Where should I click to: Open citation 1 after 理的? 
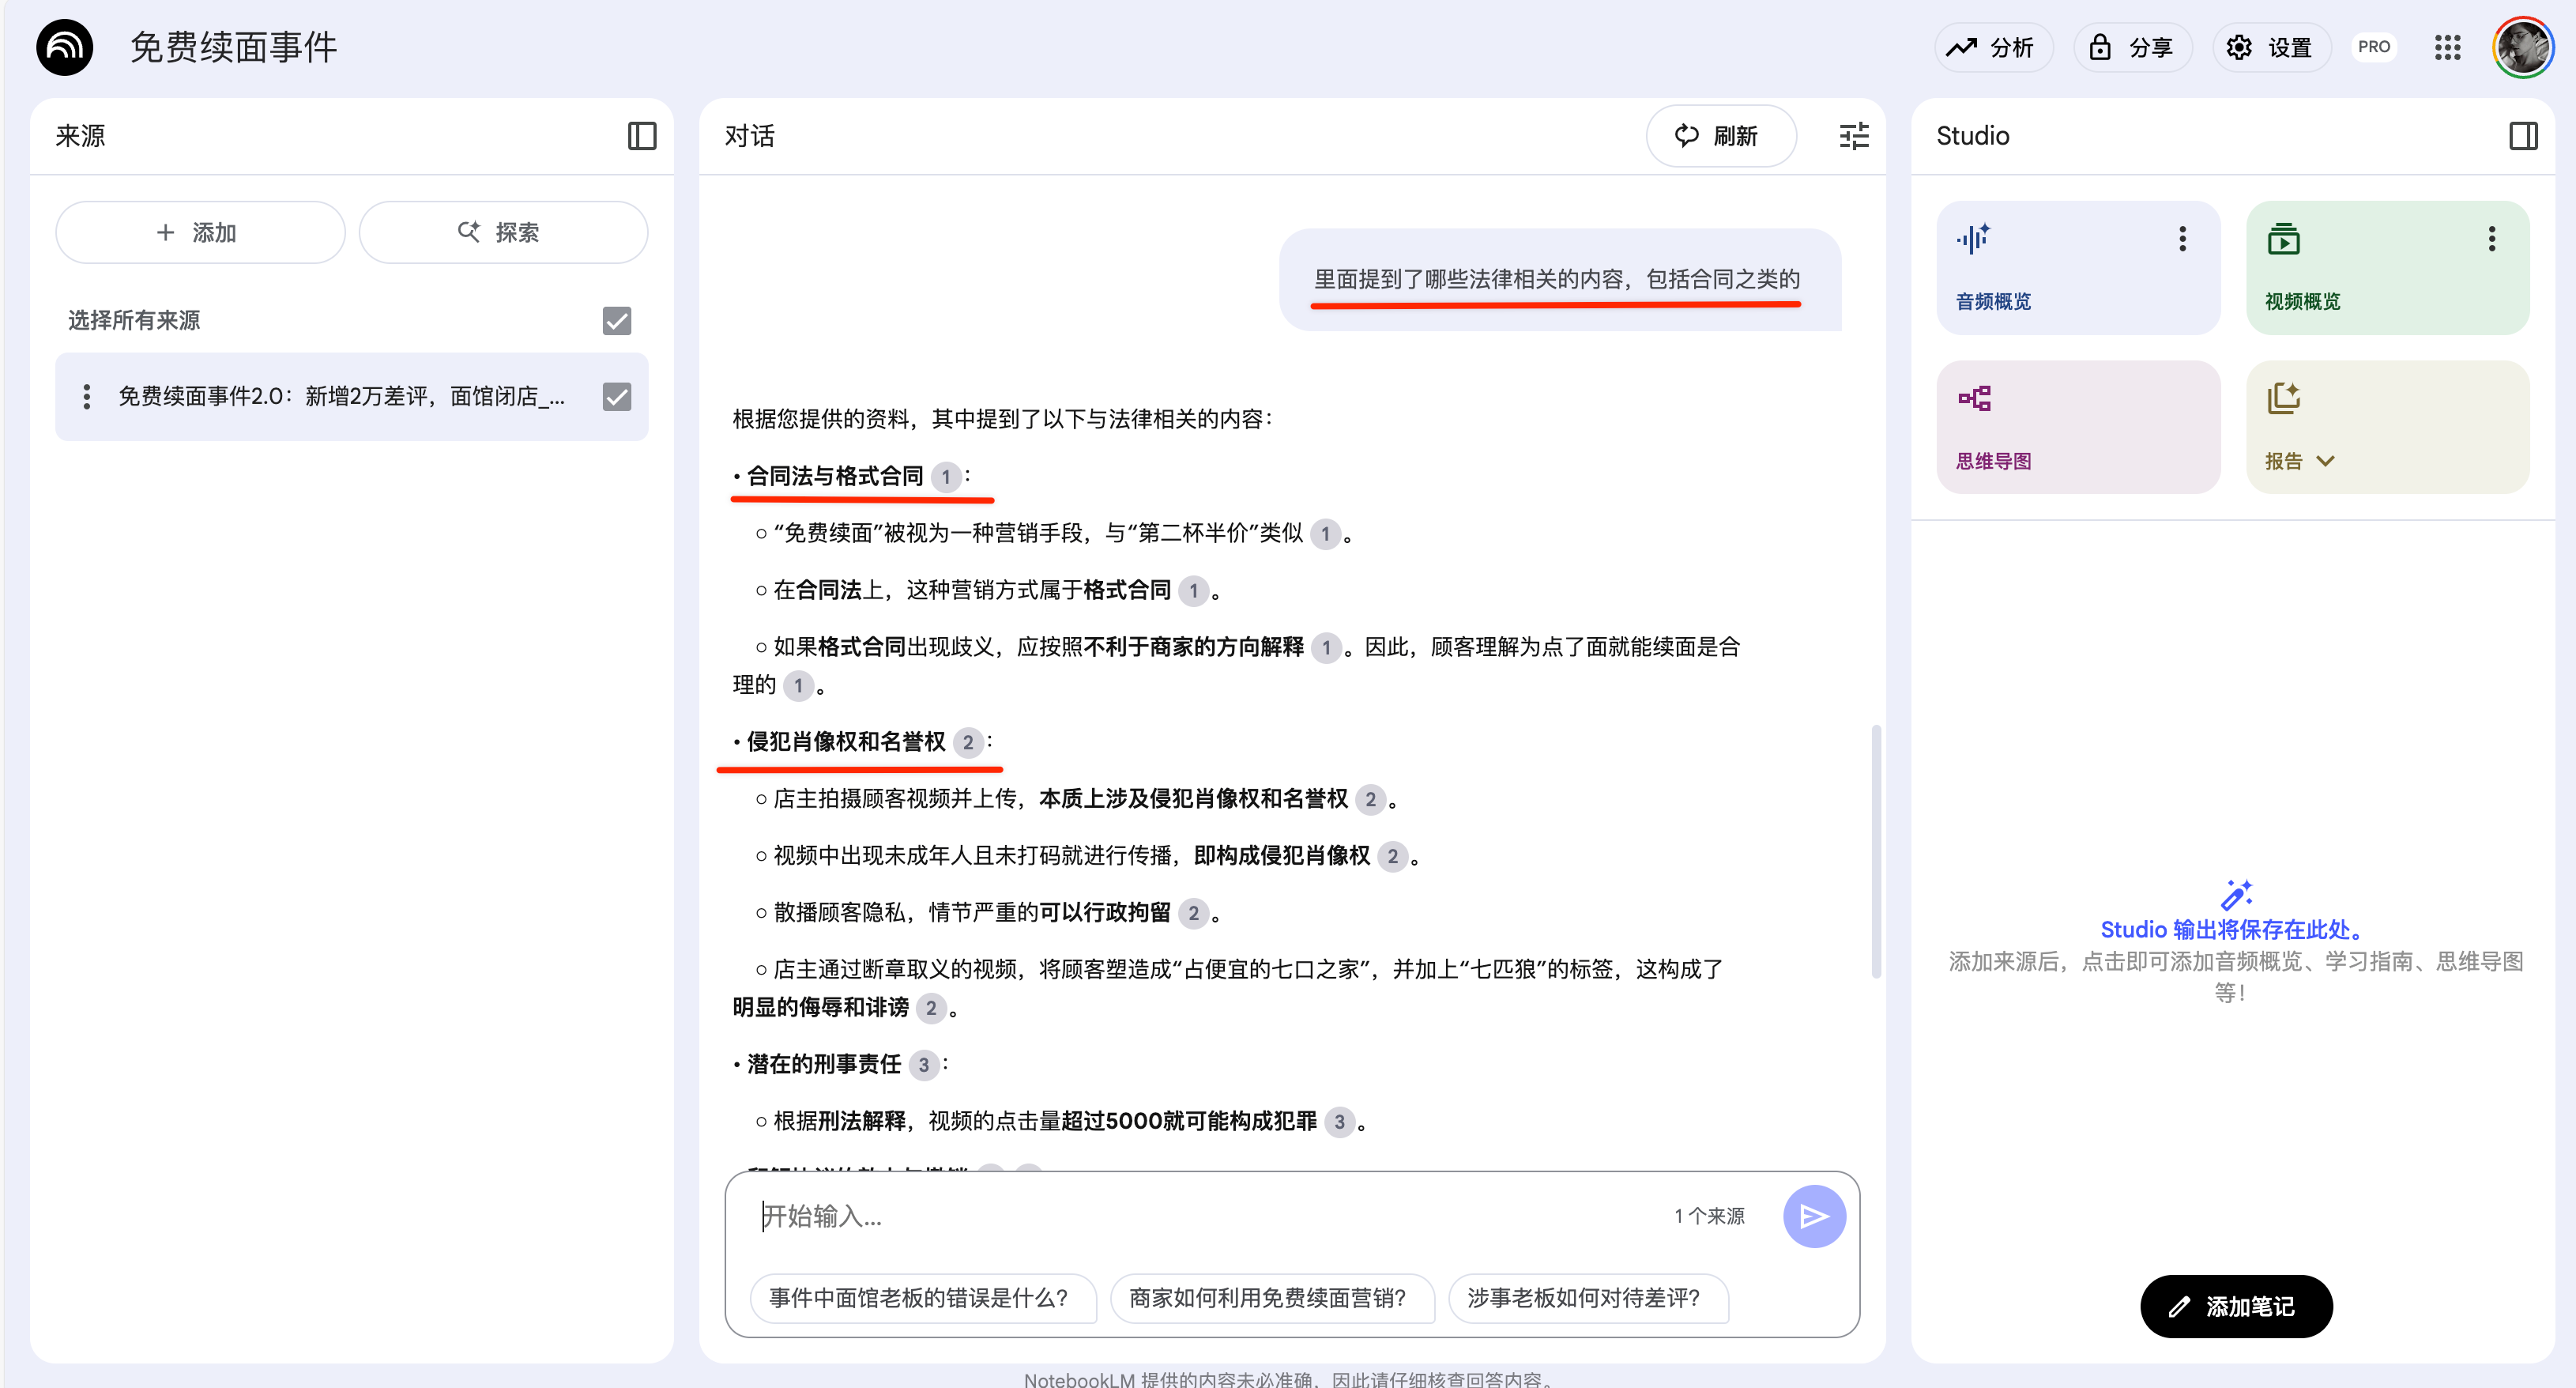[x=798, y=686]
